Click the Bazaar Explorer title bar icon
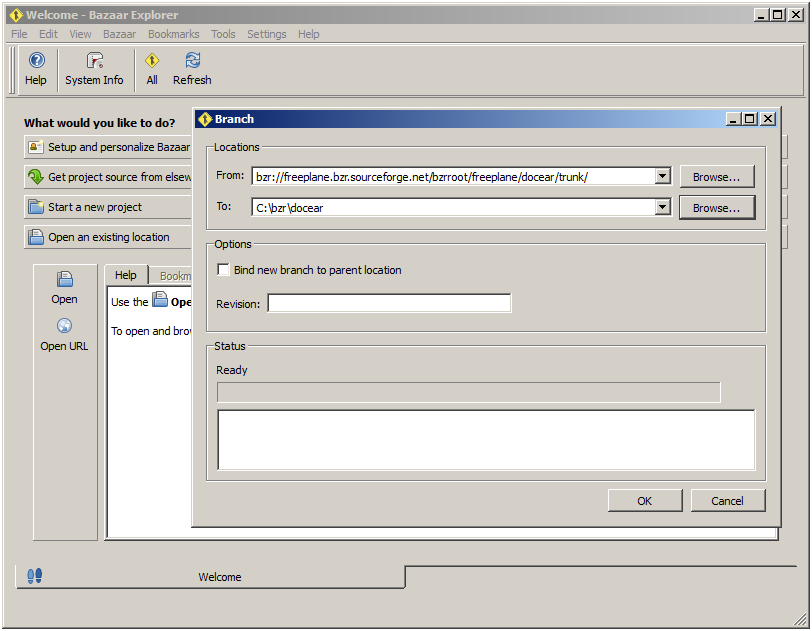 [16, 15]
